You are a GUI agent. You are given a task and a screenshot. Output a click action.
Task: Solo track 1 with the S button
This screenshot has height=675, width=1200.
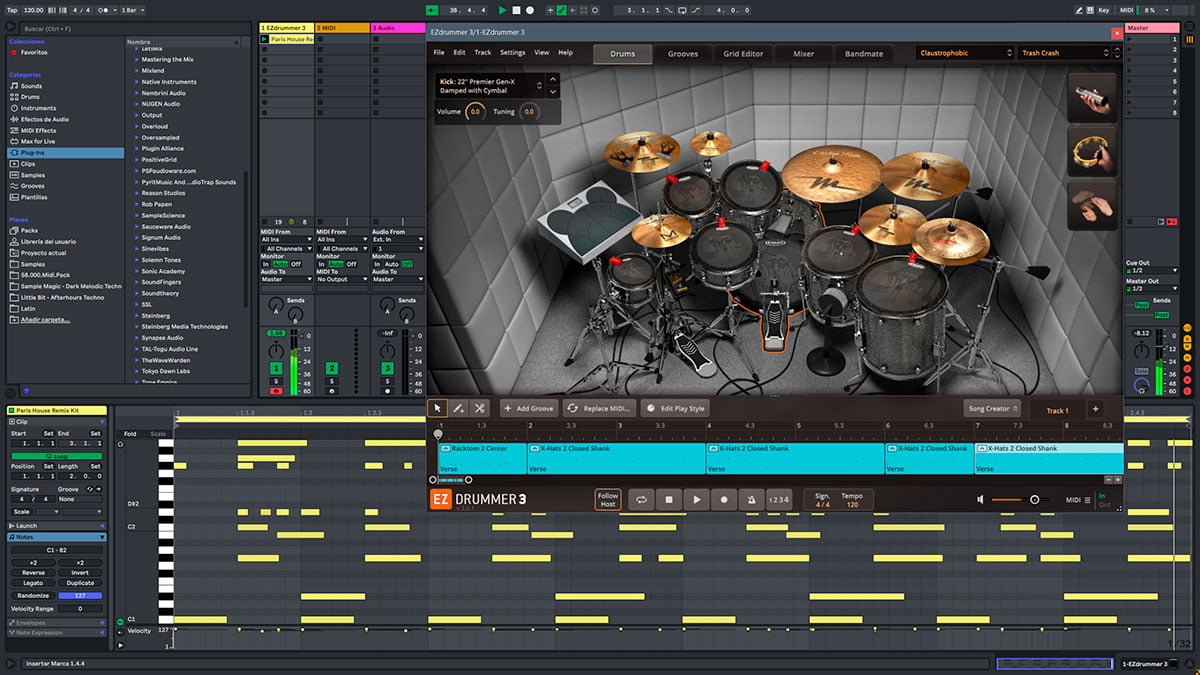pos(276,380)
